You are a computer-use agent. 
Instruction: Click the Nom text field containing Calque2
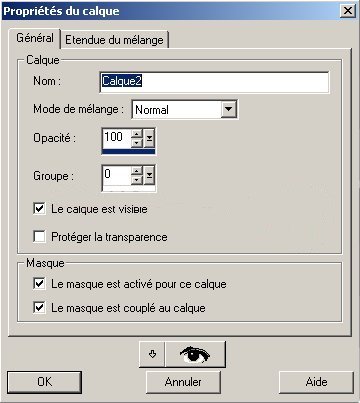214,82
